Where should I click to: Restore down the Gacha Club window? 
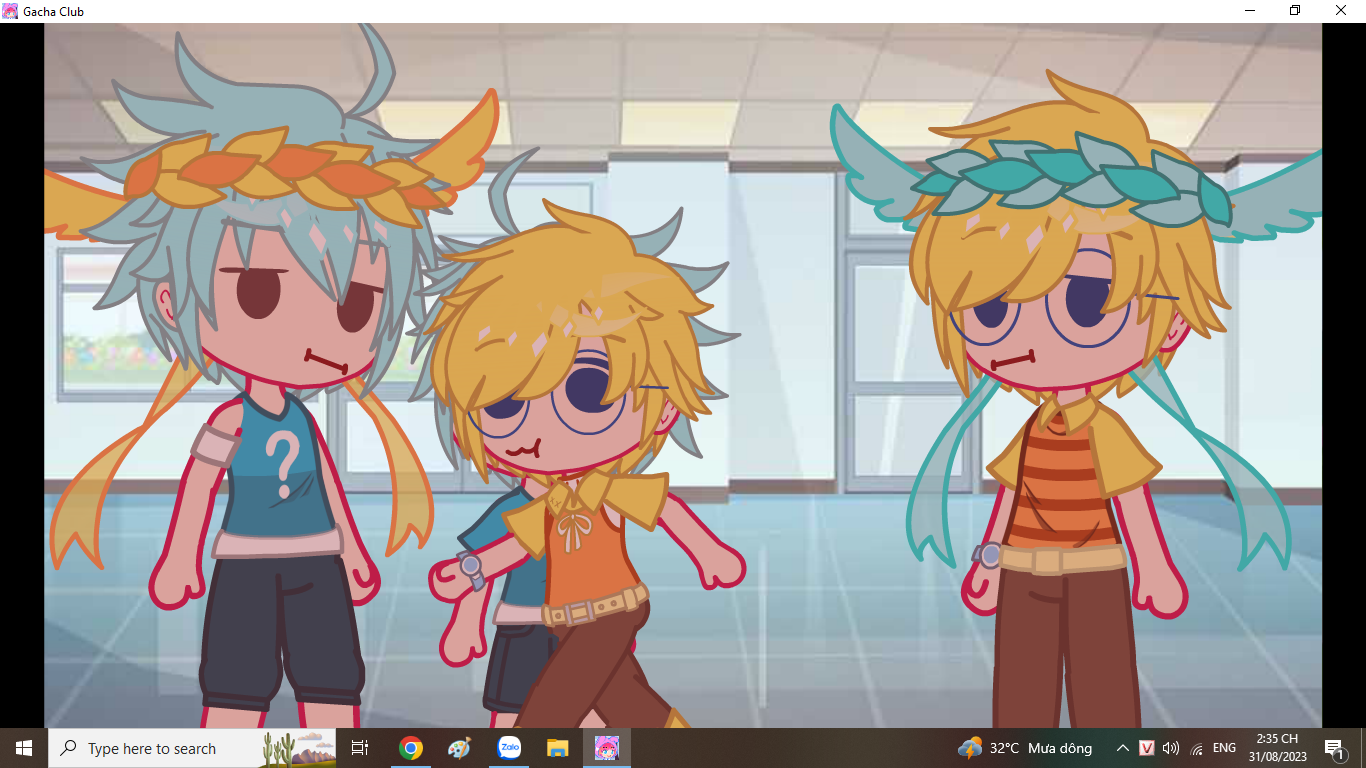click(x=1295, y=11)
